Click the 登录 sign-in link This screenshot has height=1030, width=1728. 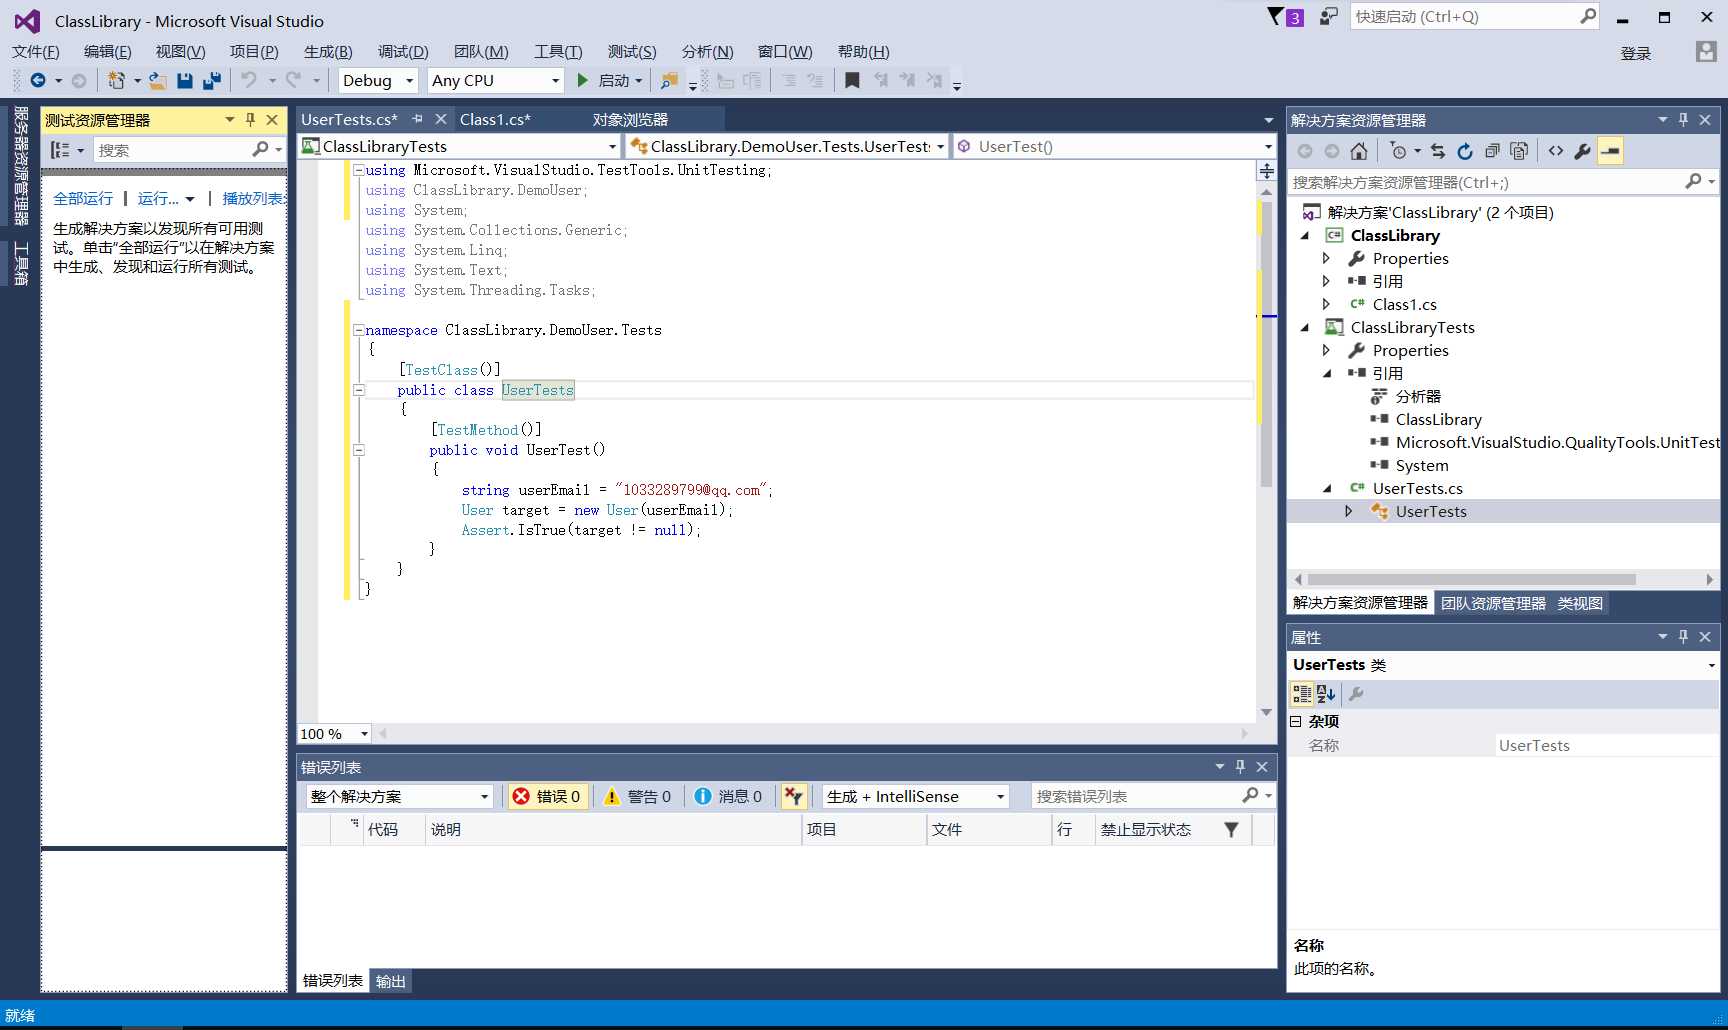(x=1636, y=53)
